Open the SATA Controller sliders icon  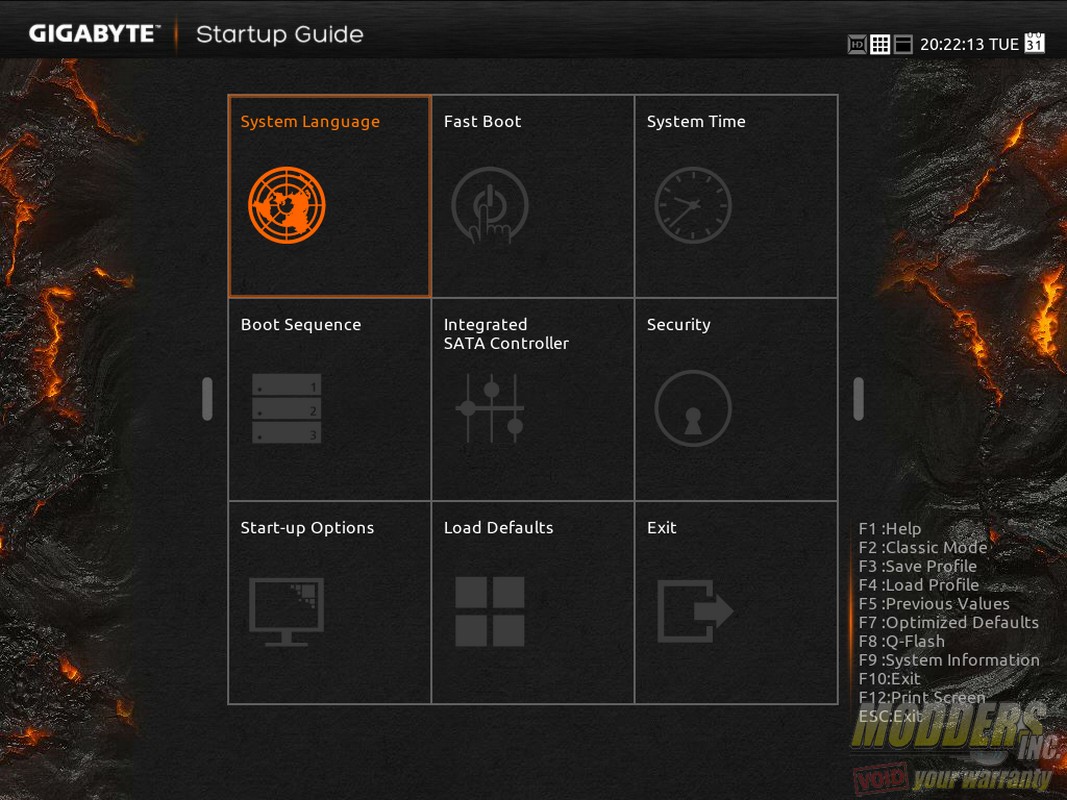pos(490,408)
